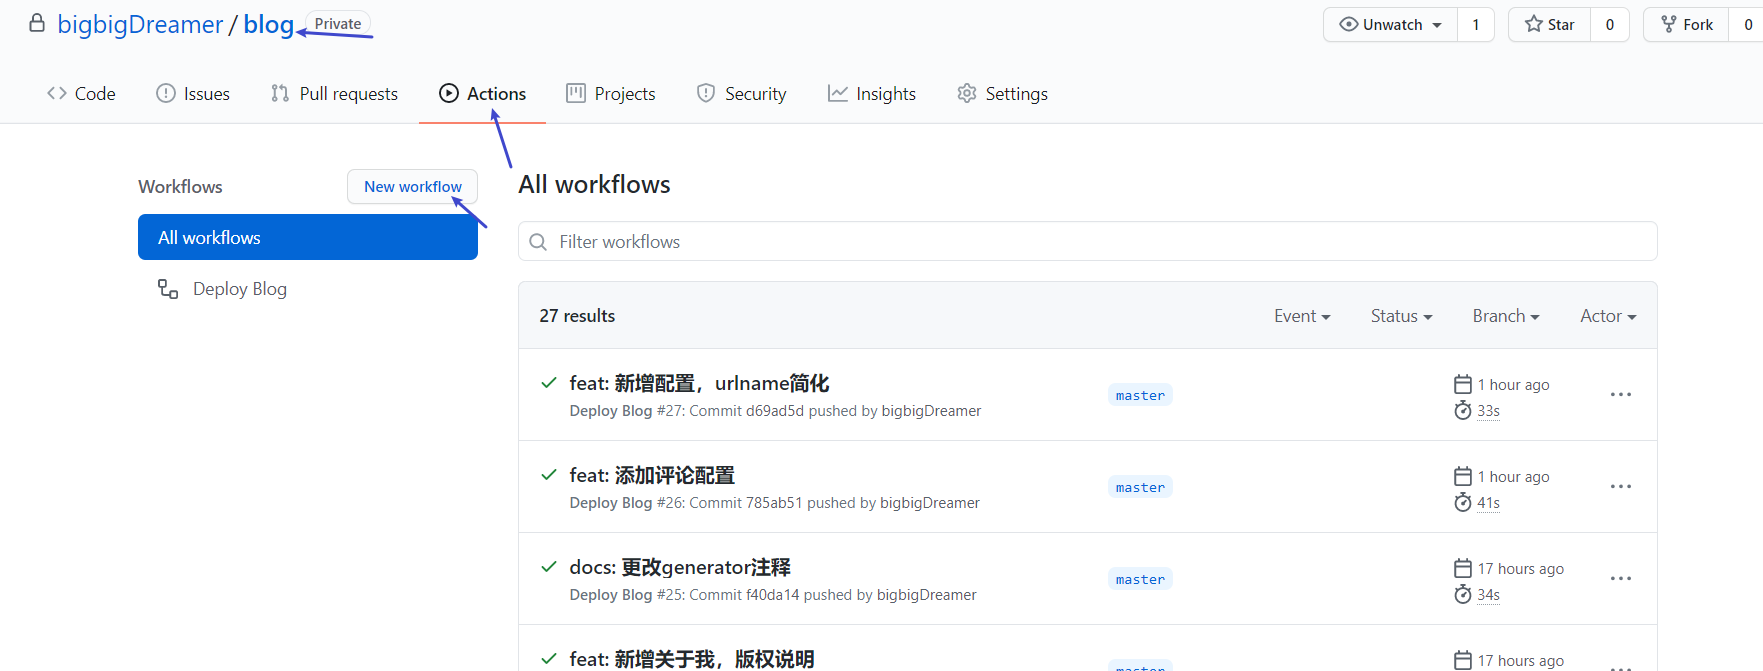
Task: Click stopwatch icon beside 41s
Action: coord(1463,502)
